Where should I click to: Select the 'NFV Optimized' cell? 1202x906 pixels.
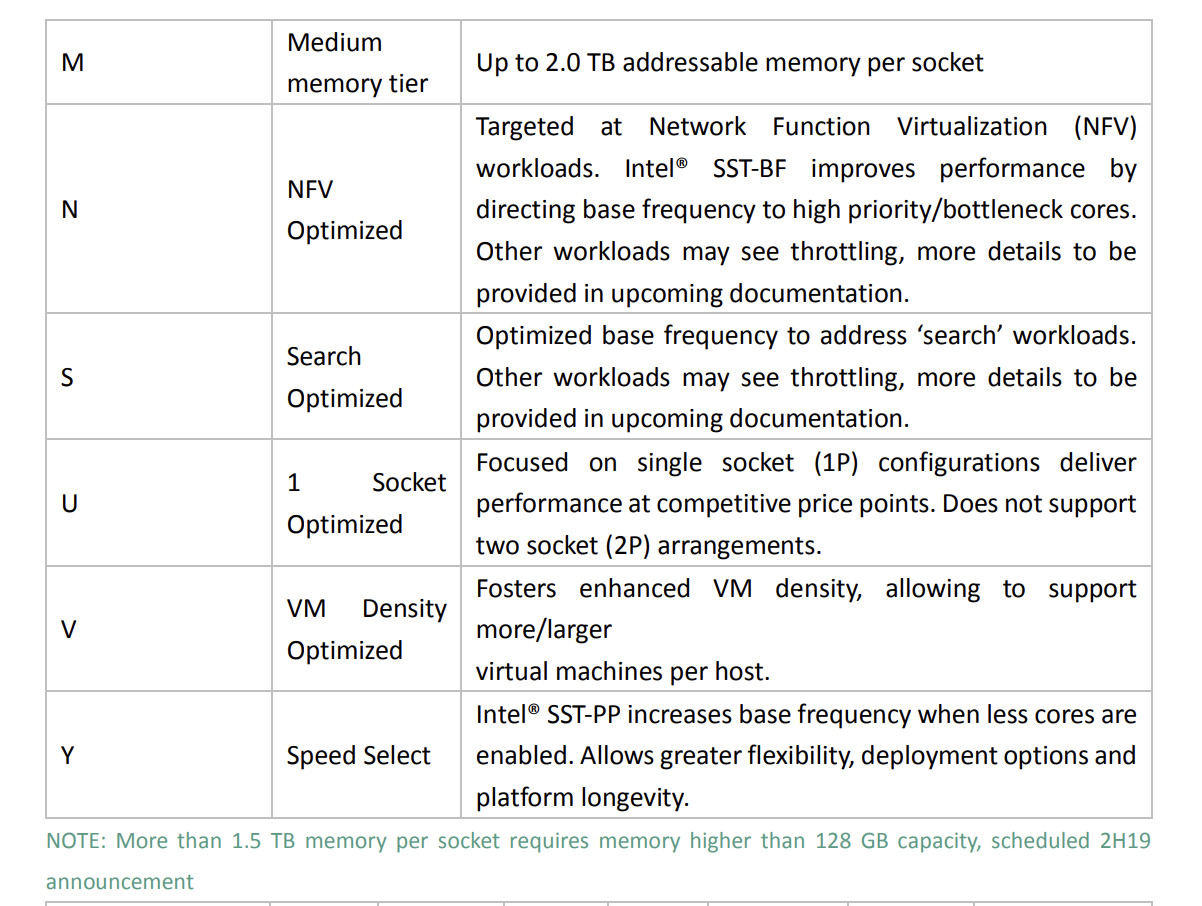tap(344, 210)
